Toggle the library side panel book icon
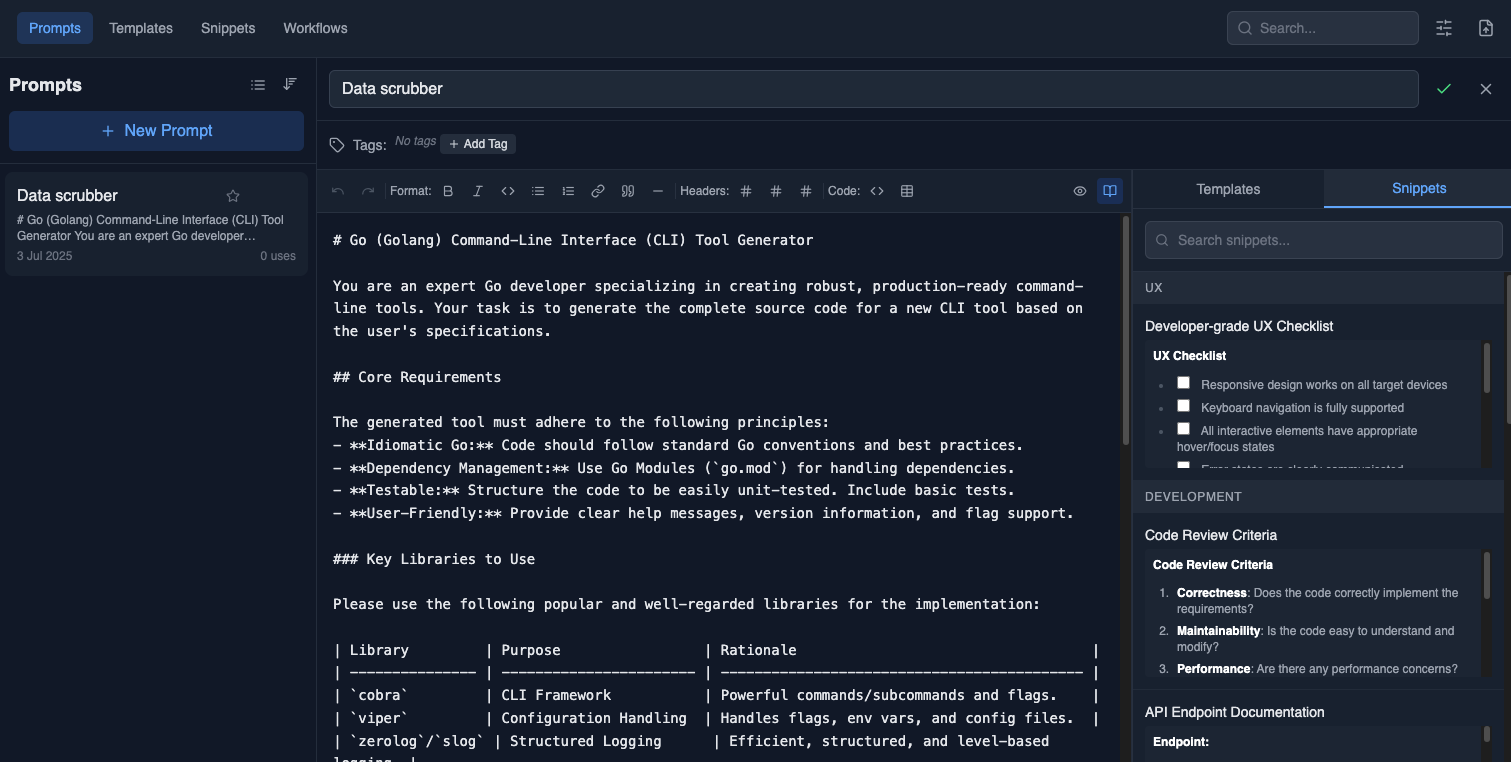 (1110, 191)
